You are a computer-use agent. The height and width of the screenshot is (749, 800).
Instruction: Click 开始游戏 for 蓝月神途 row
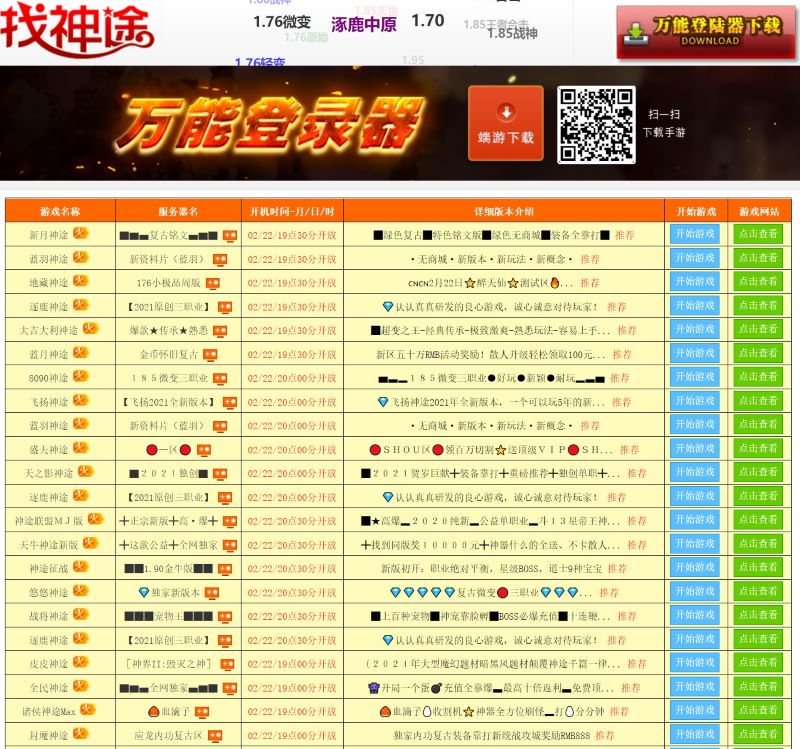click(x=695, y=353)
